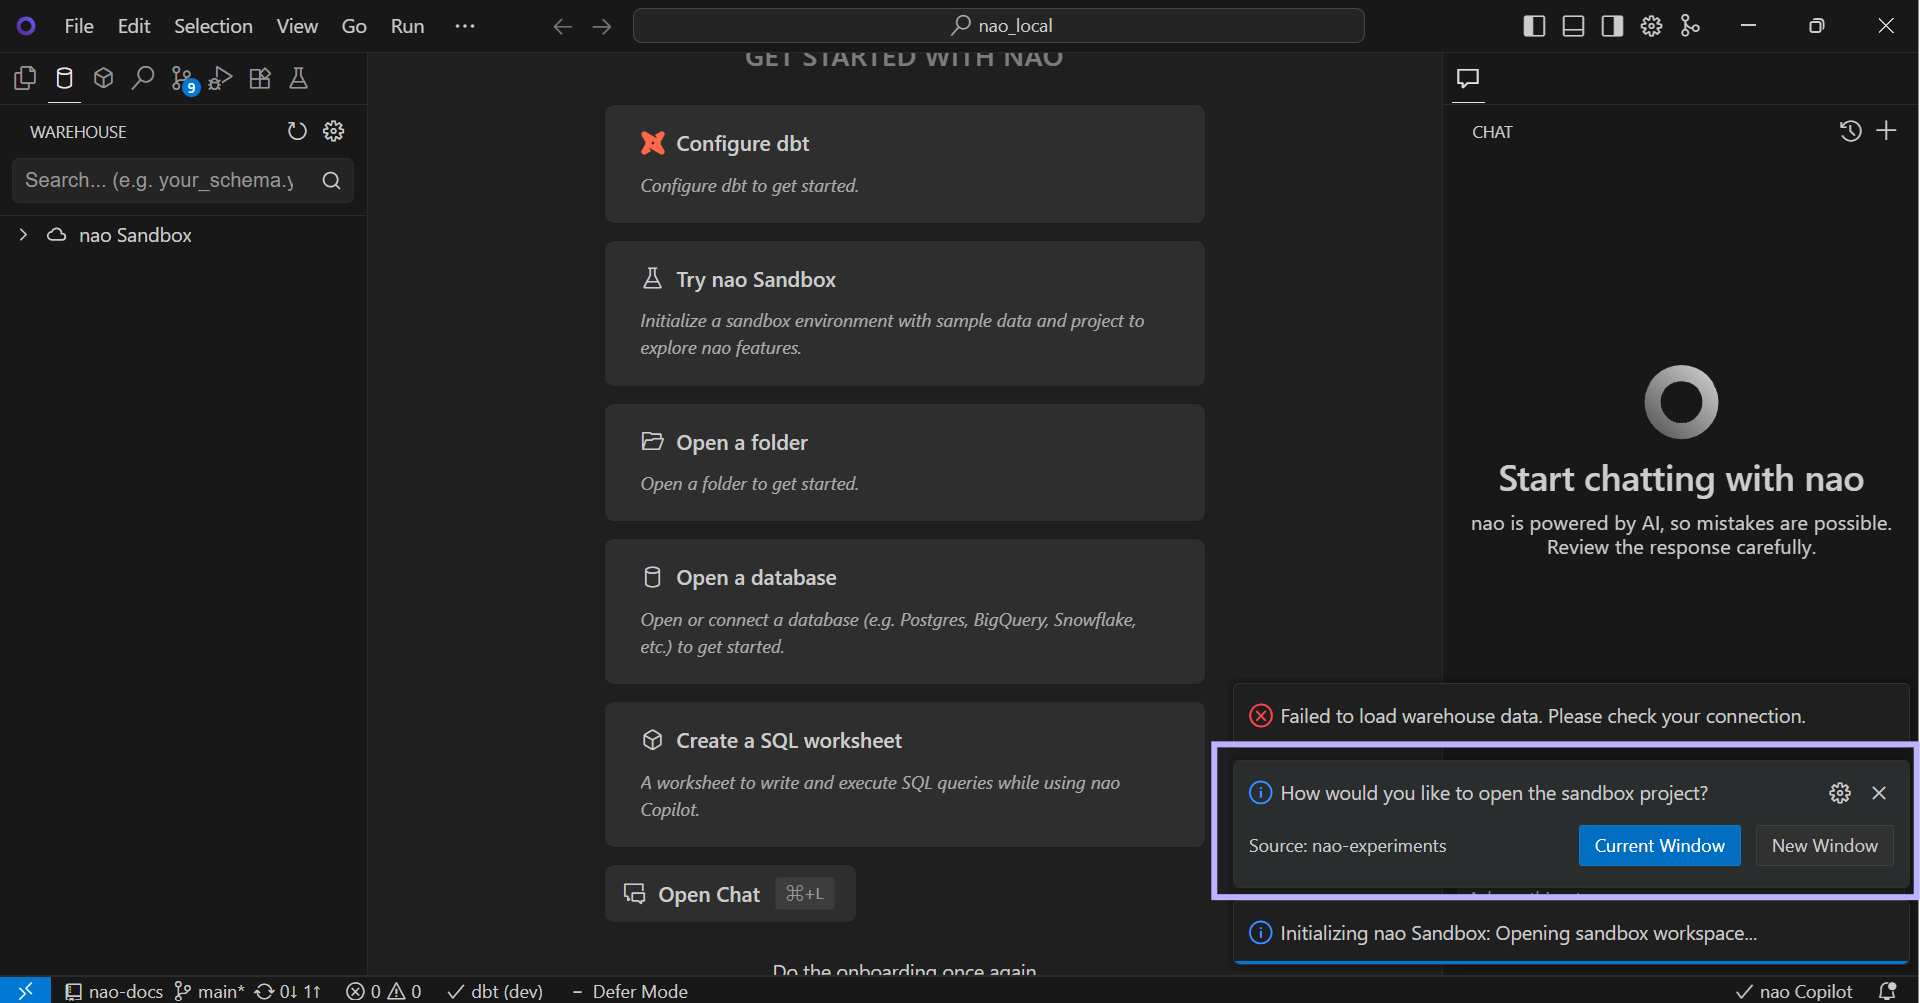The image size is (1920, 1003).
Task: Open the Go menu
Action: 354,26
